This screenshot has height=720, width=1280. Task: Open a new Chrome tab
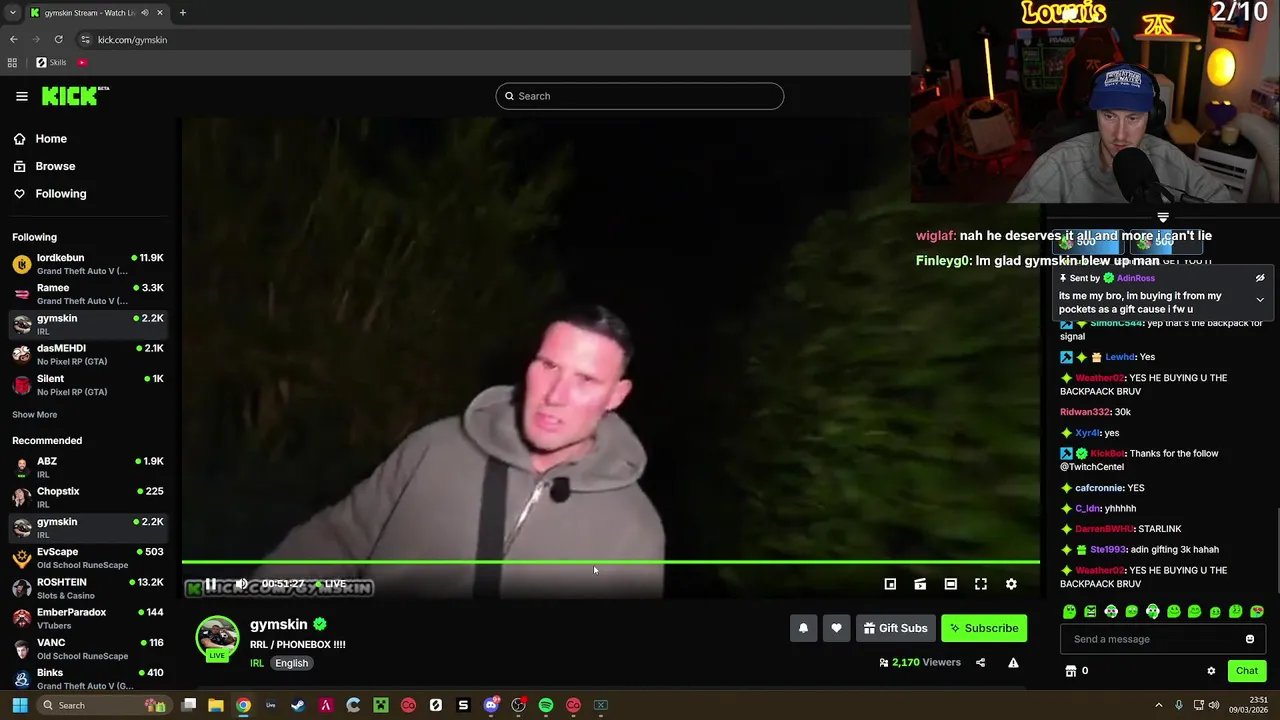(x=183, y=12)
